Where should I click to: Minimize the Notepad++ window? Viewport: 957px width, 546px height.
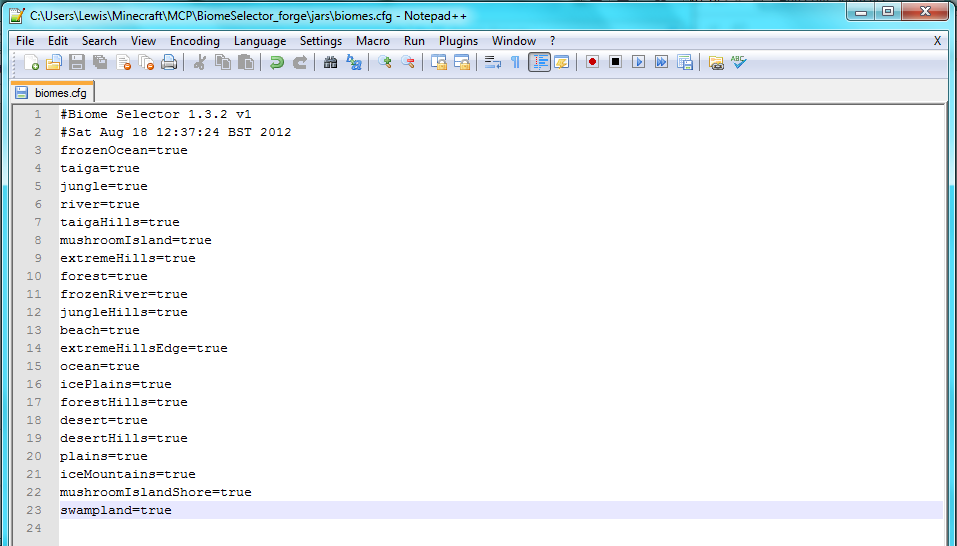[861, 11]
